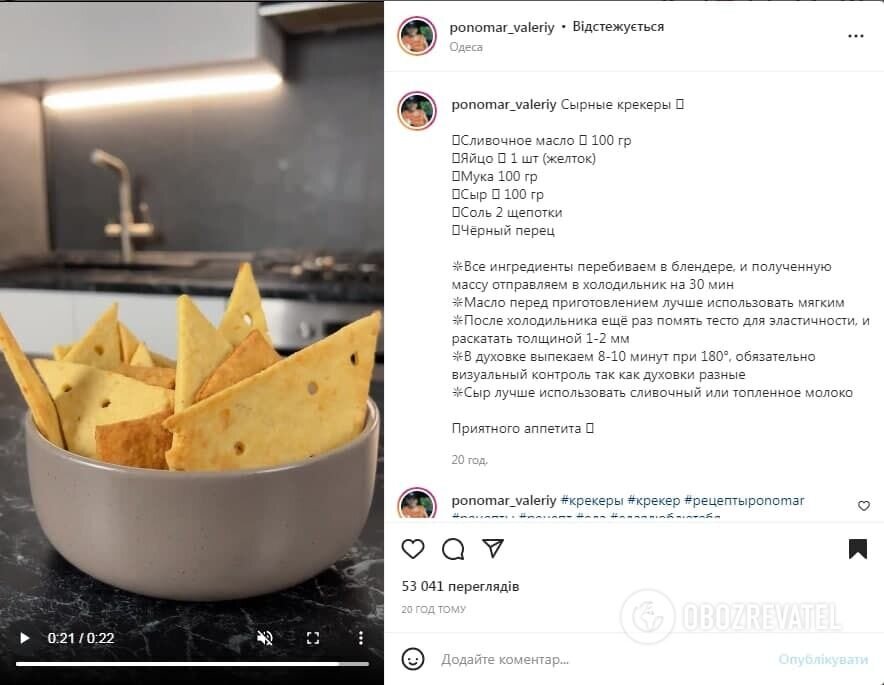Toggle the 'Відстежується' following status

pos(618,26)
